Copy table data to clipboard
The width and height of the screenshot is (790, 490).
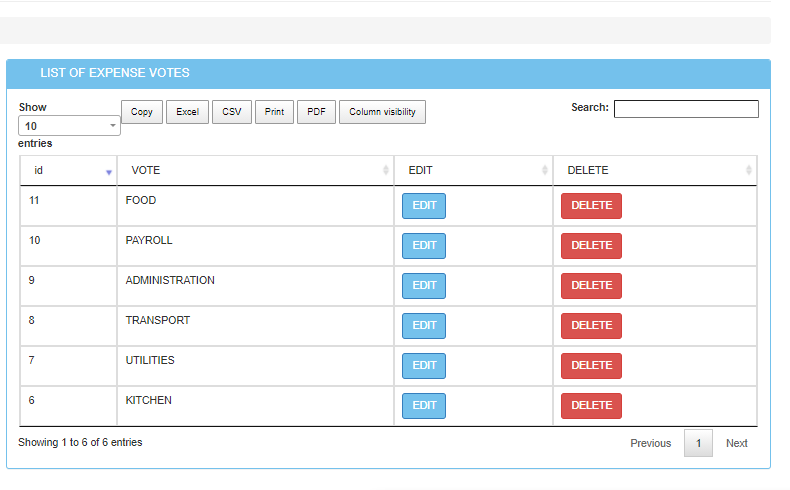coord(142,112)
